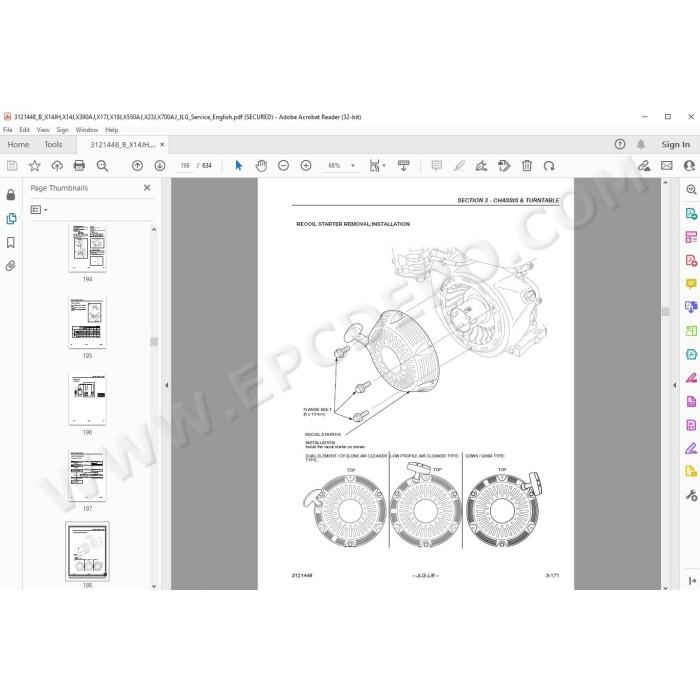Open the zoom level dropdown
Image resolution: width=700 pixels, height=700 pixels.
353,166
